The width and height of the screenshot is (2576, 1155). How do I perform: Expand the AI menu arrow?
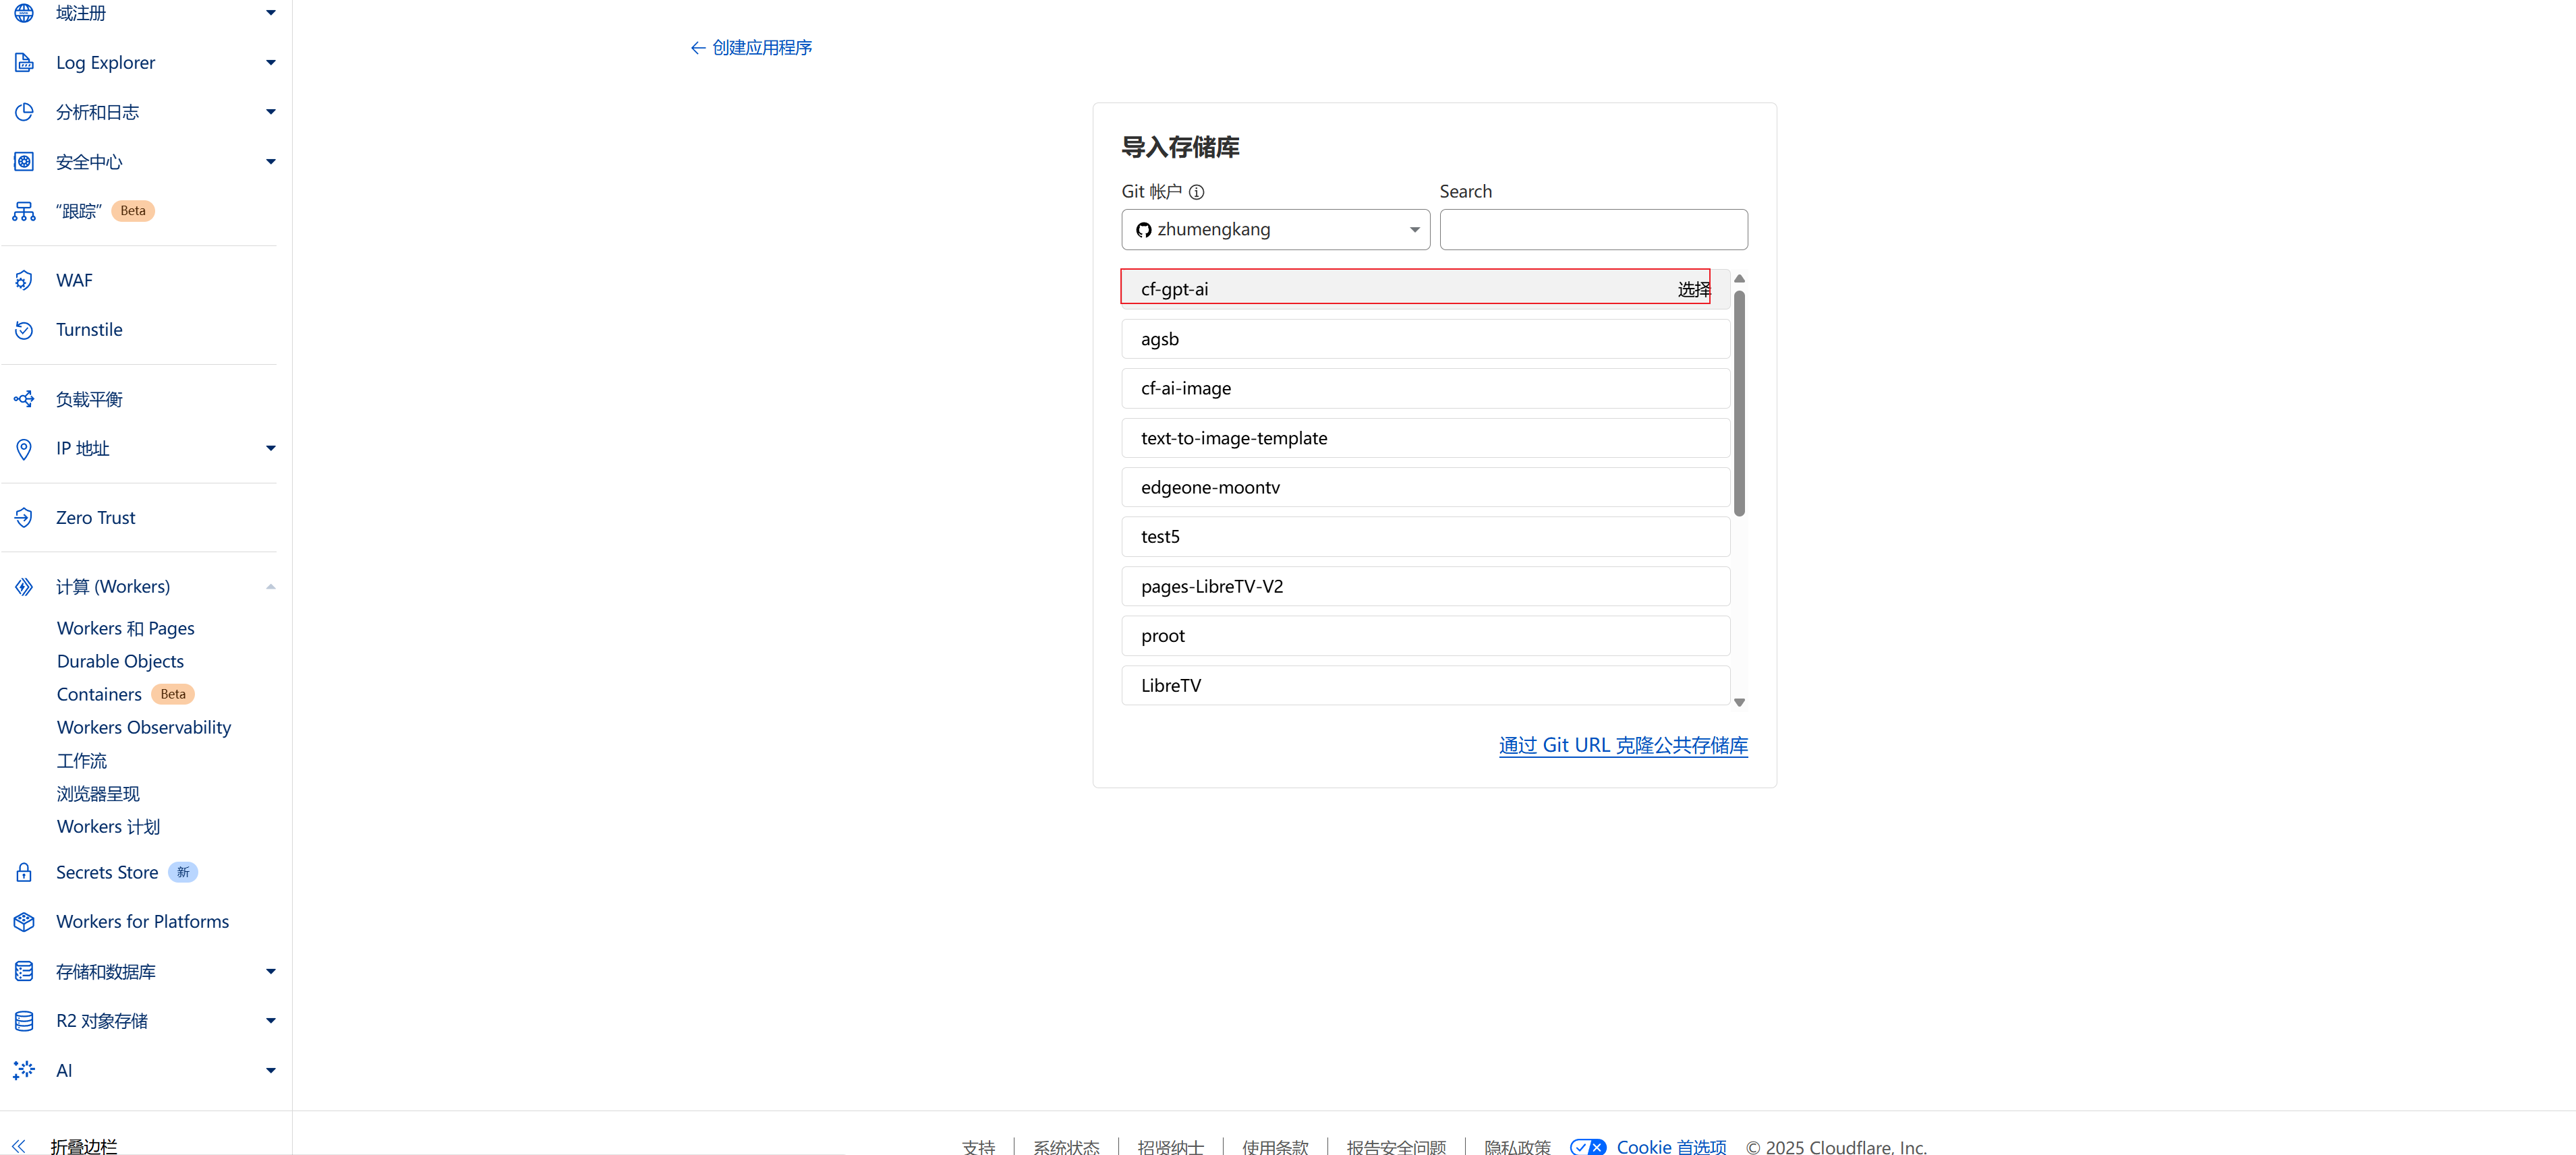[x=270, y=1071]
